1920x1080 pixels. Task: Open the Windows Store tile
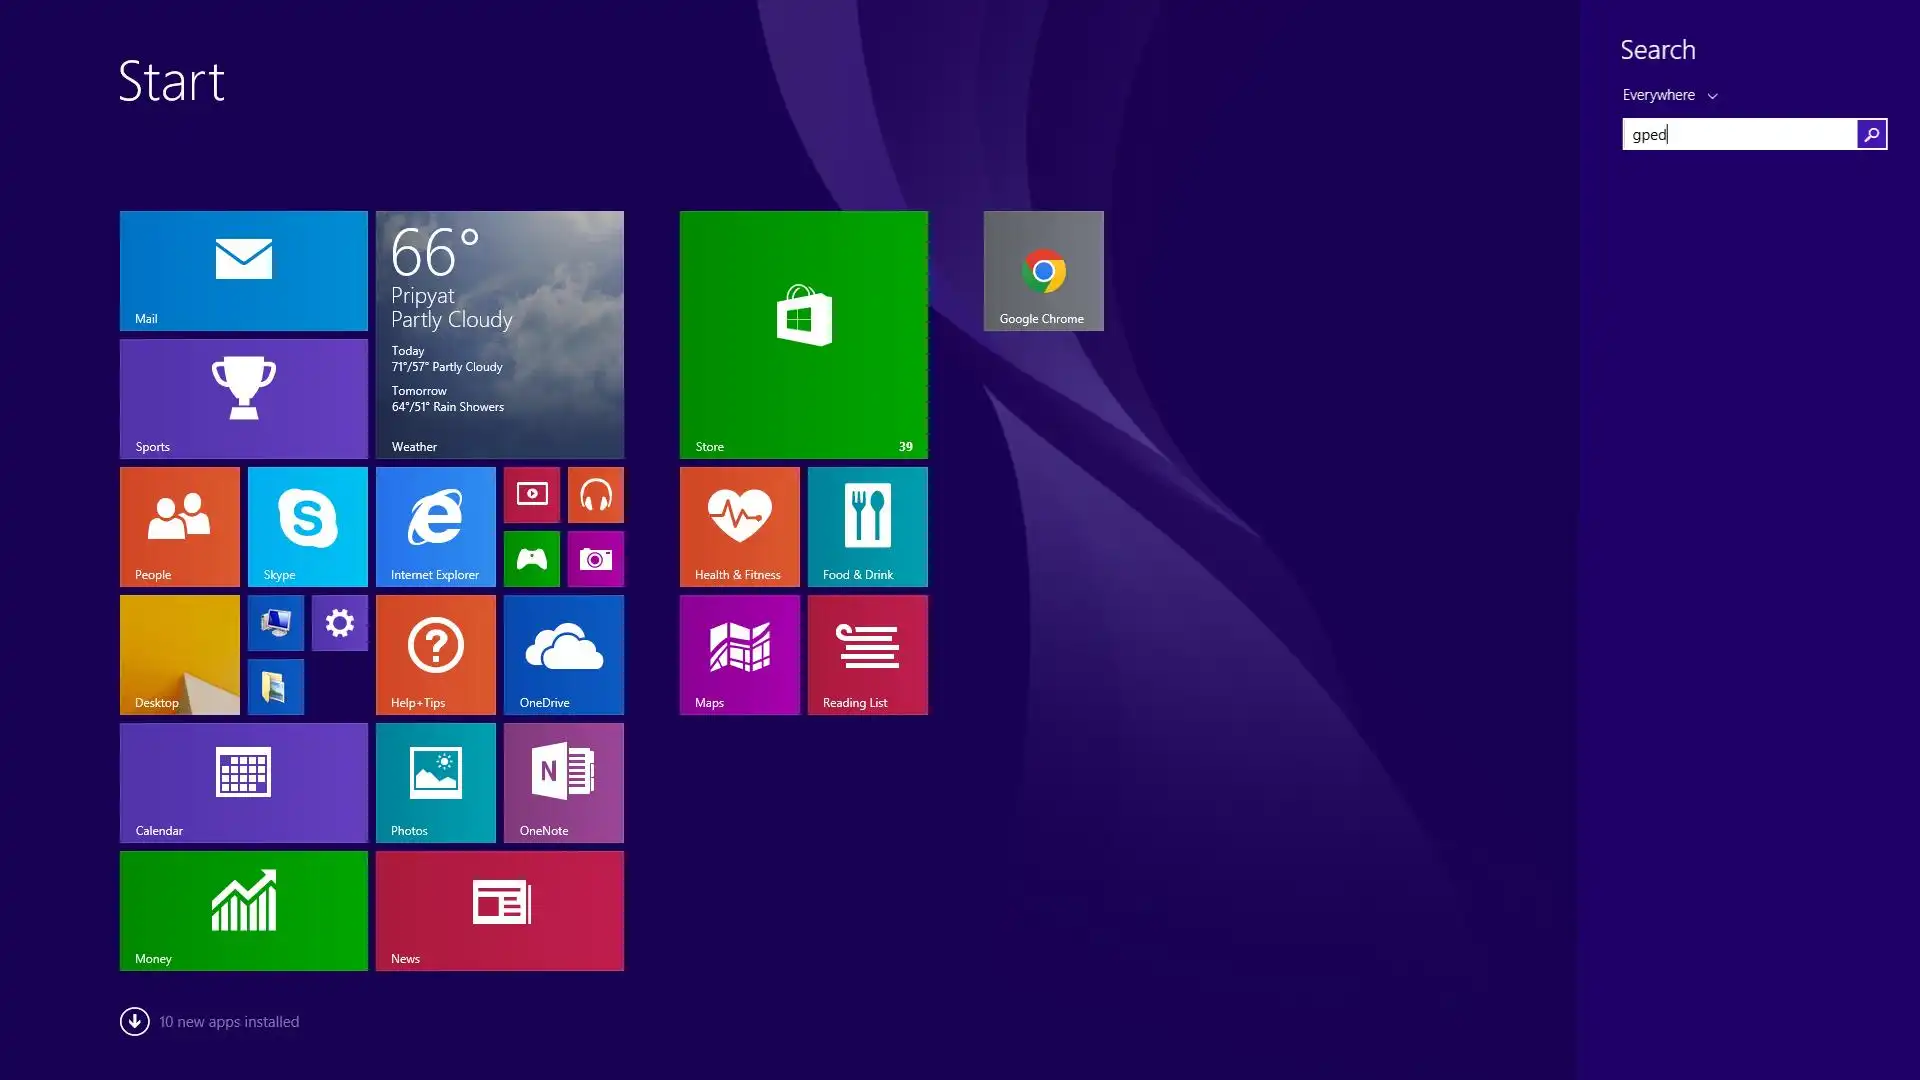803,334
